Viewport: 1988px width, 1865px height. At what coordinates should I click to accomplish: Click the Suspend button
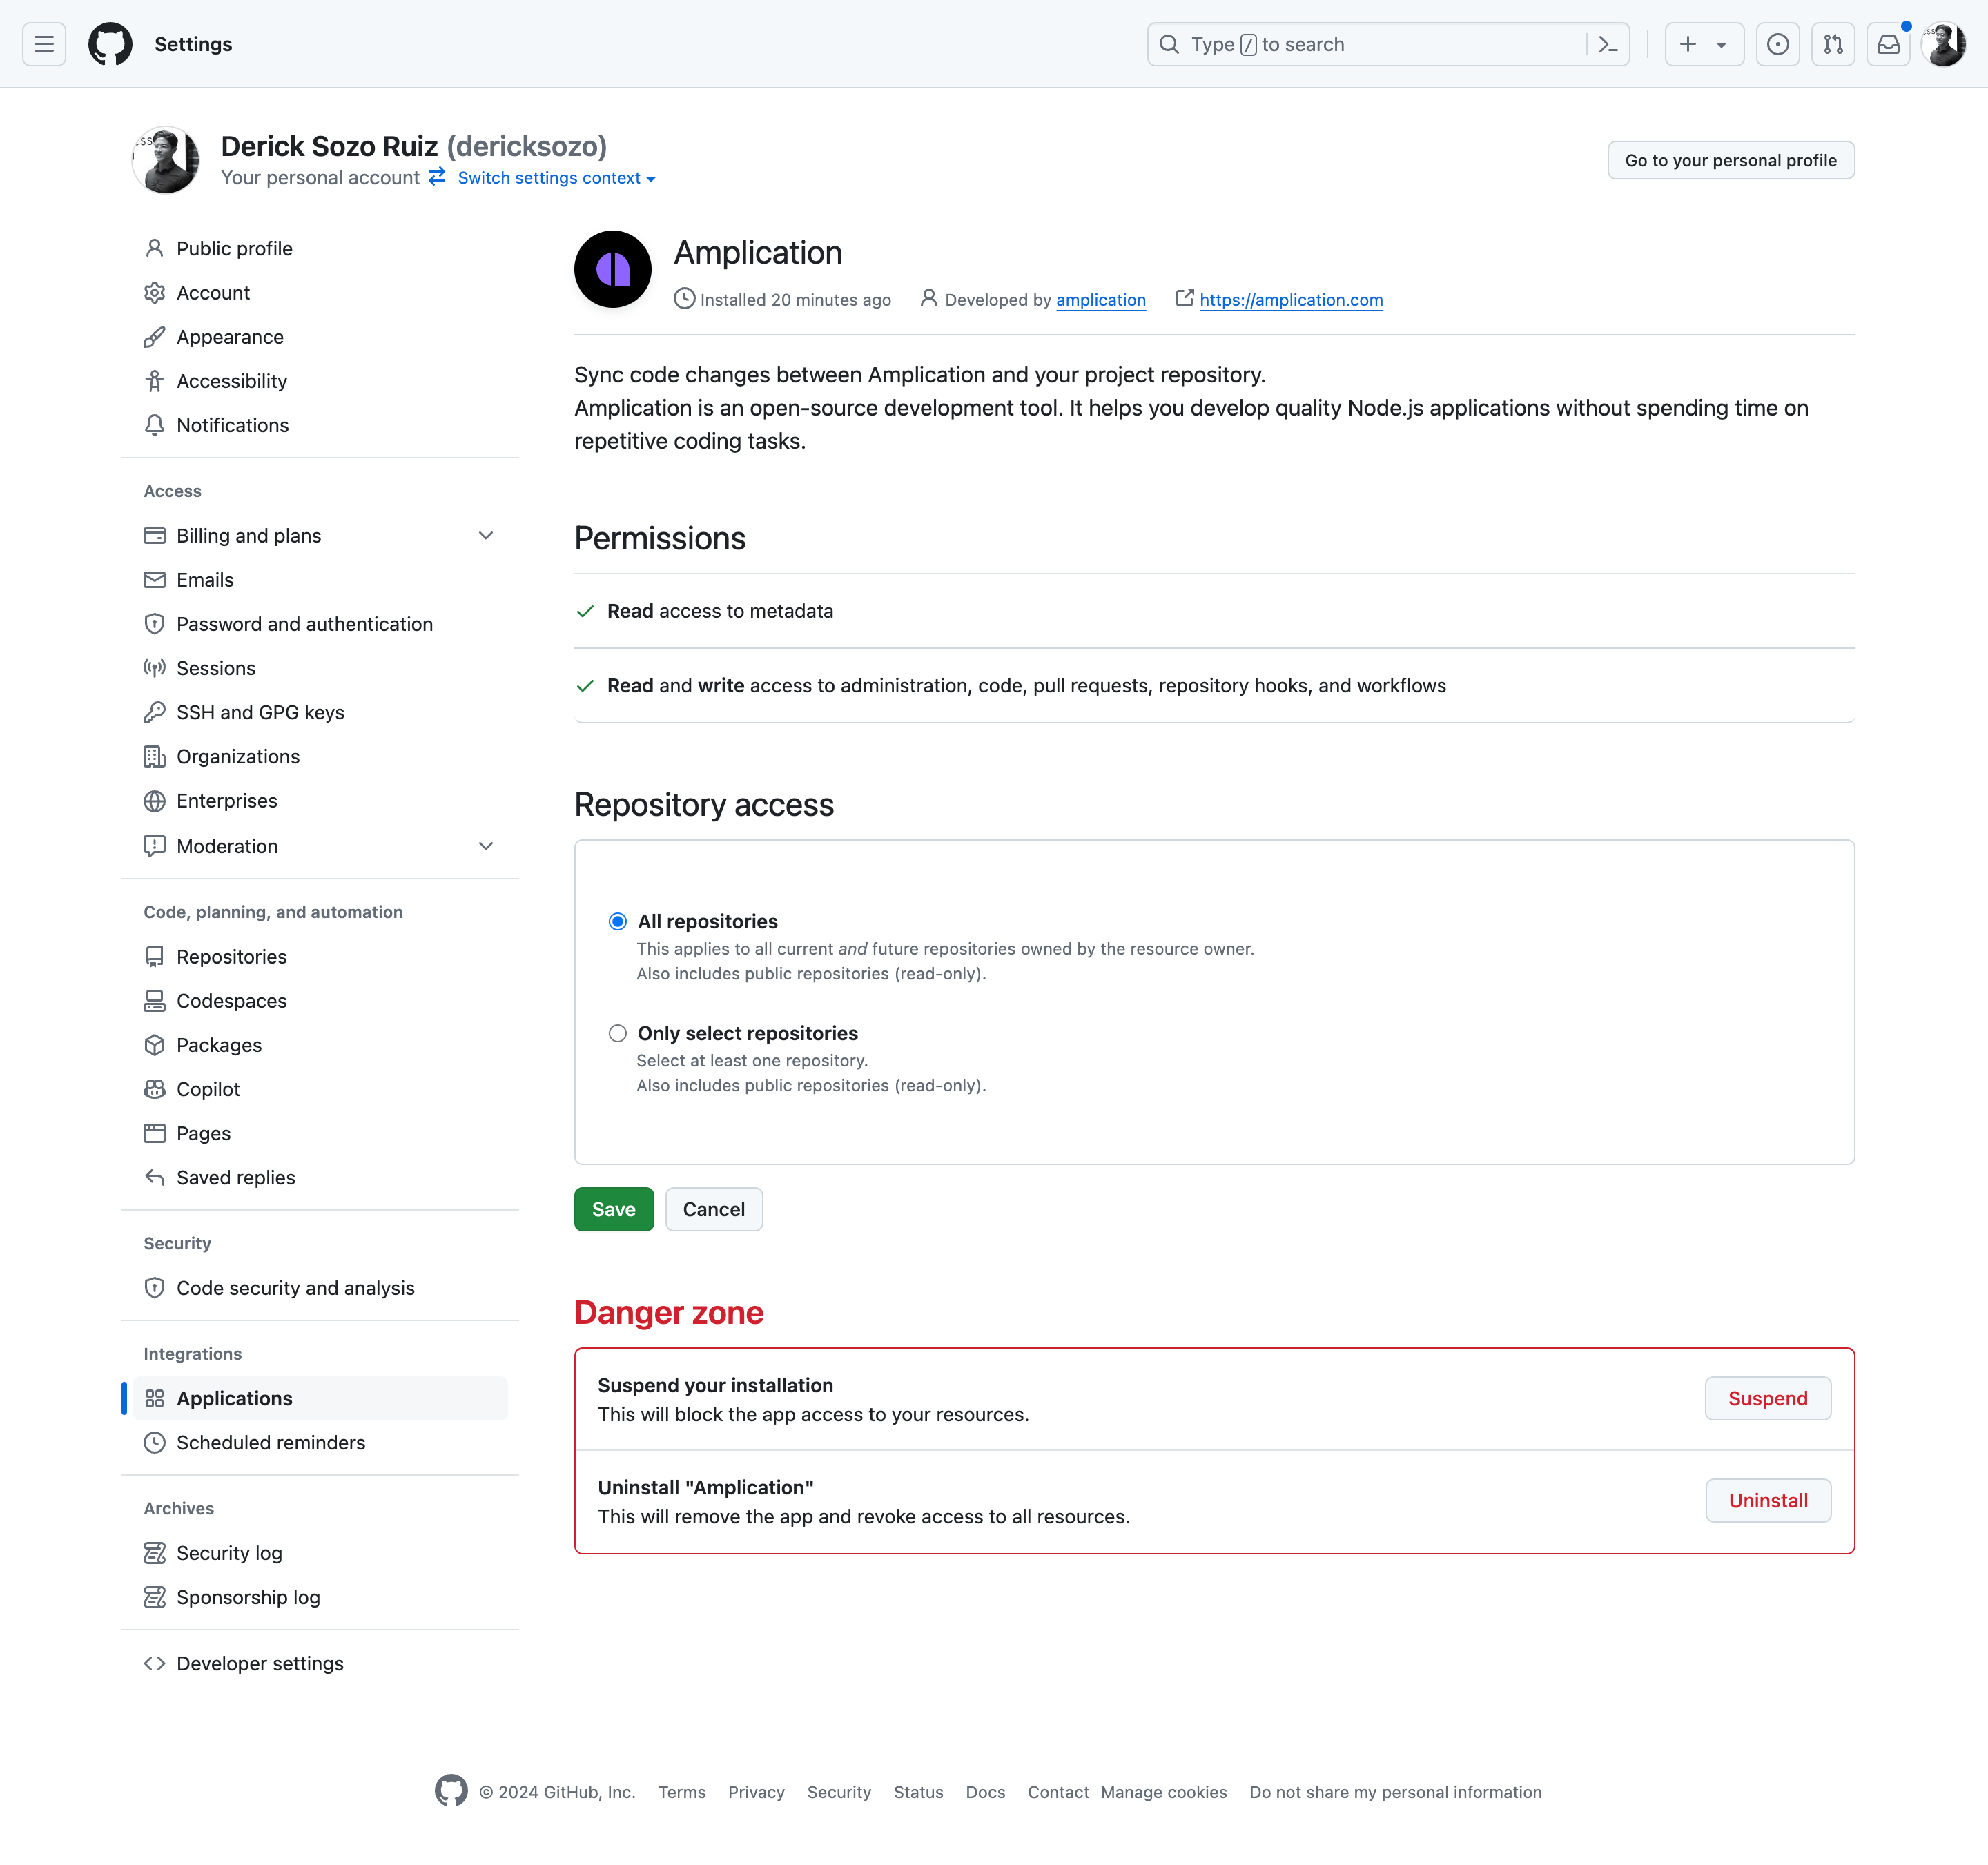(x=1768, y=1398)
